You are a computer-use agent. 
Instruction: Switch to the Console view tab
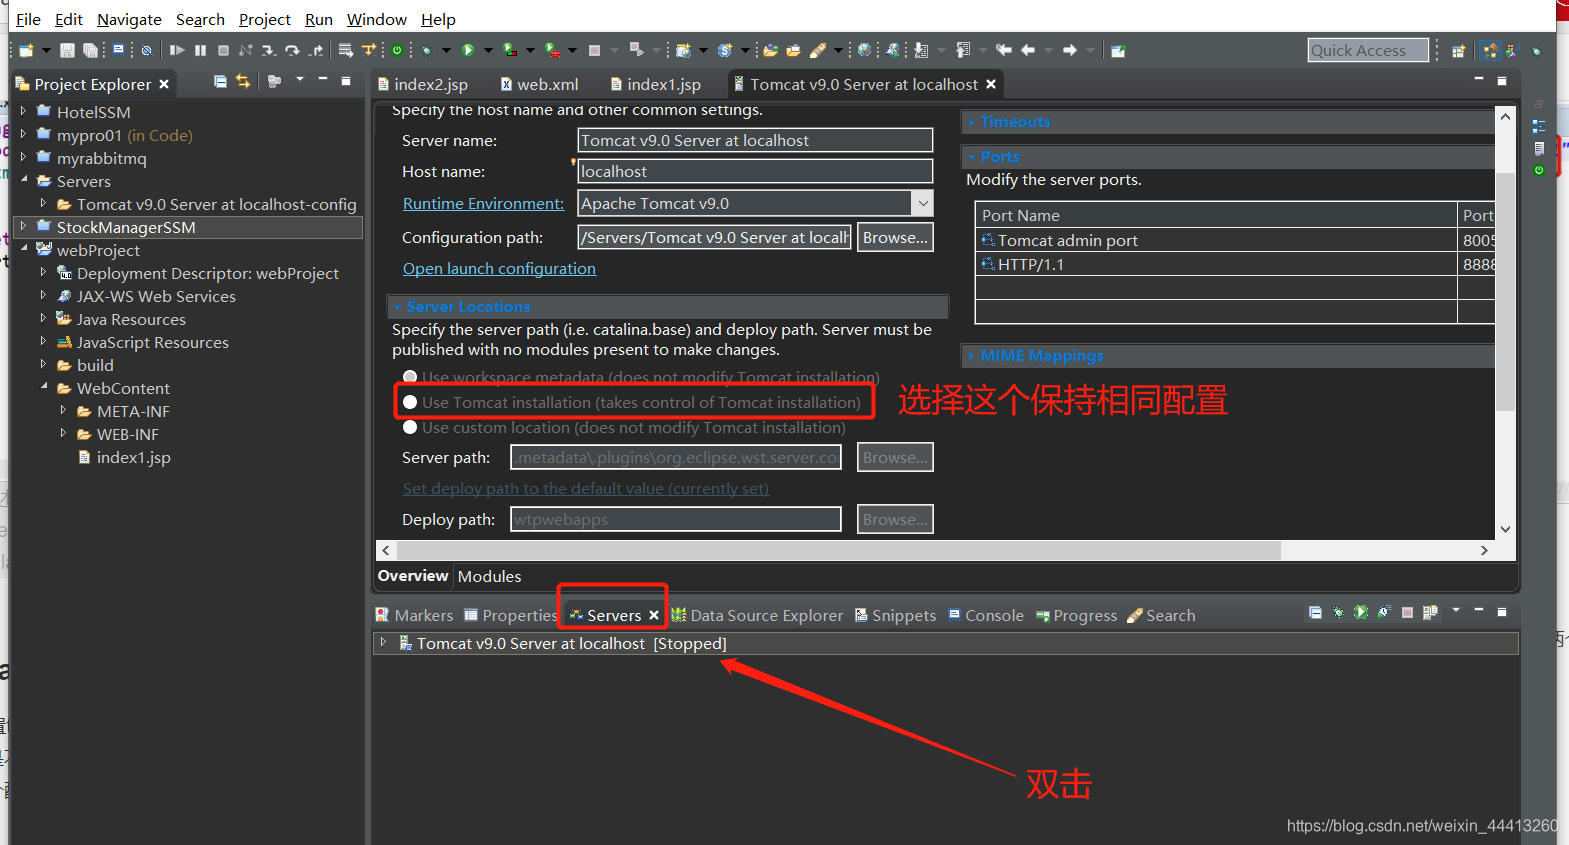coord(986,615)
